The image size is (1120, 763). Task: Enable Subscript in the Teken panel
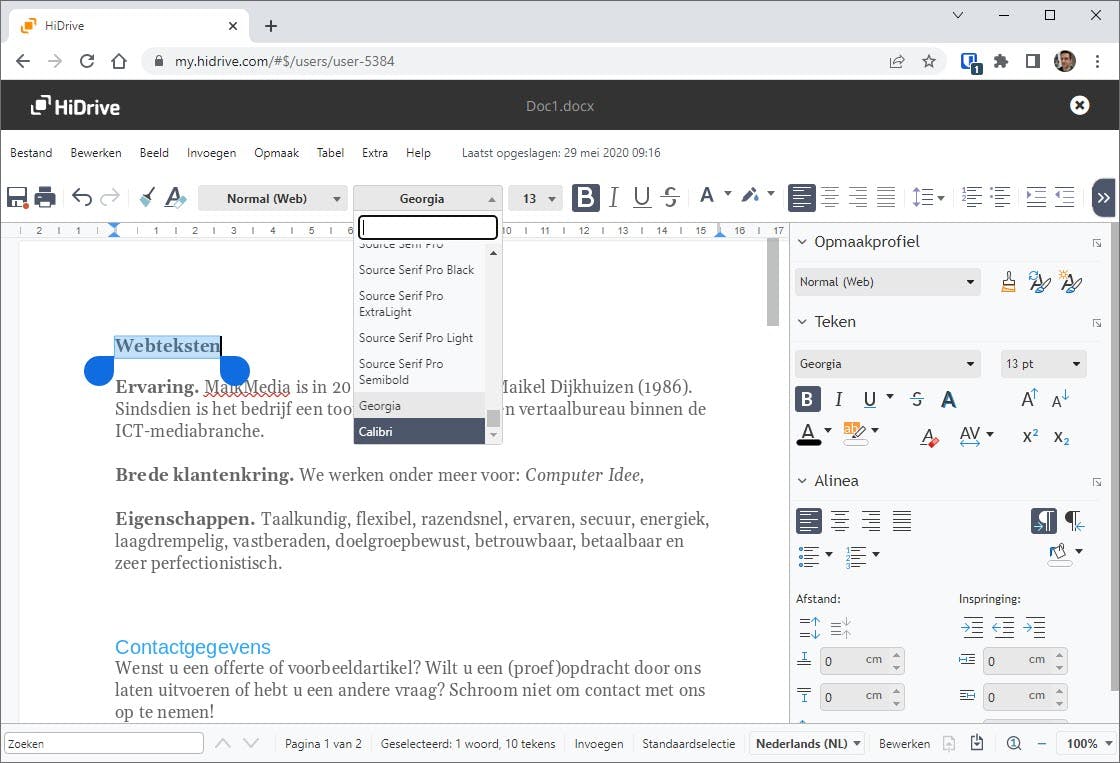click(1062, 436)
